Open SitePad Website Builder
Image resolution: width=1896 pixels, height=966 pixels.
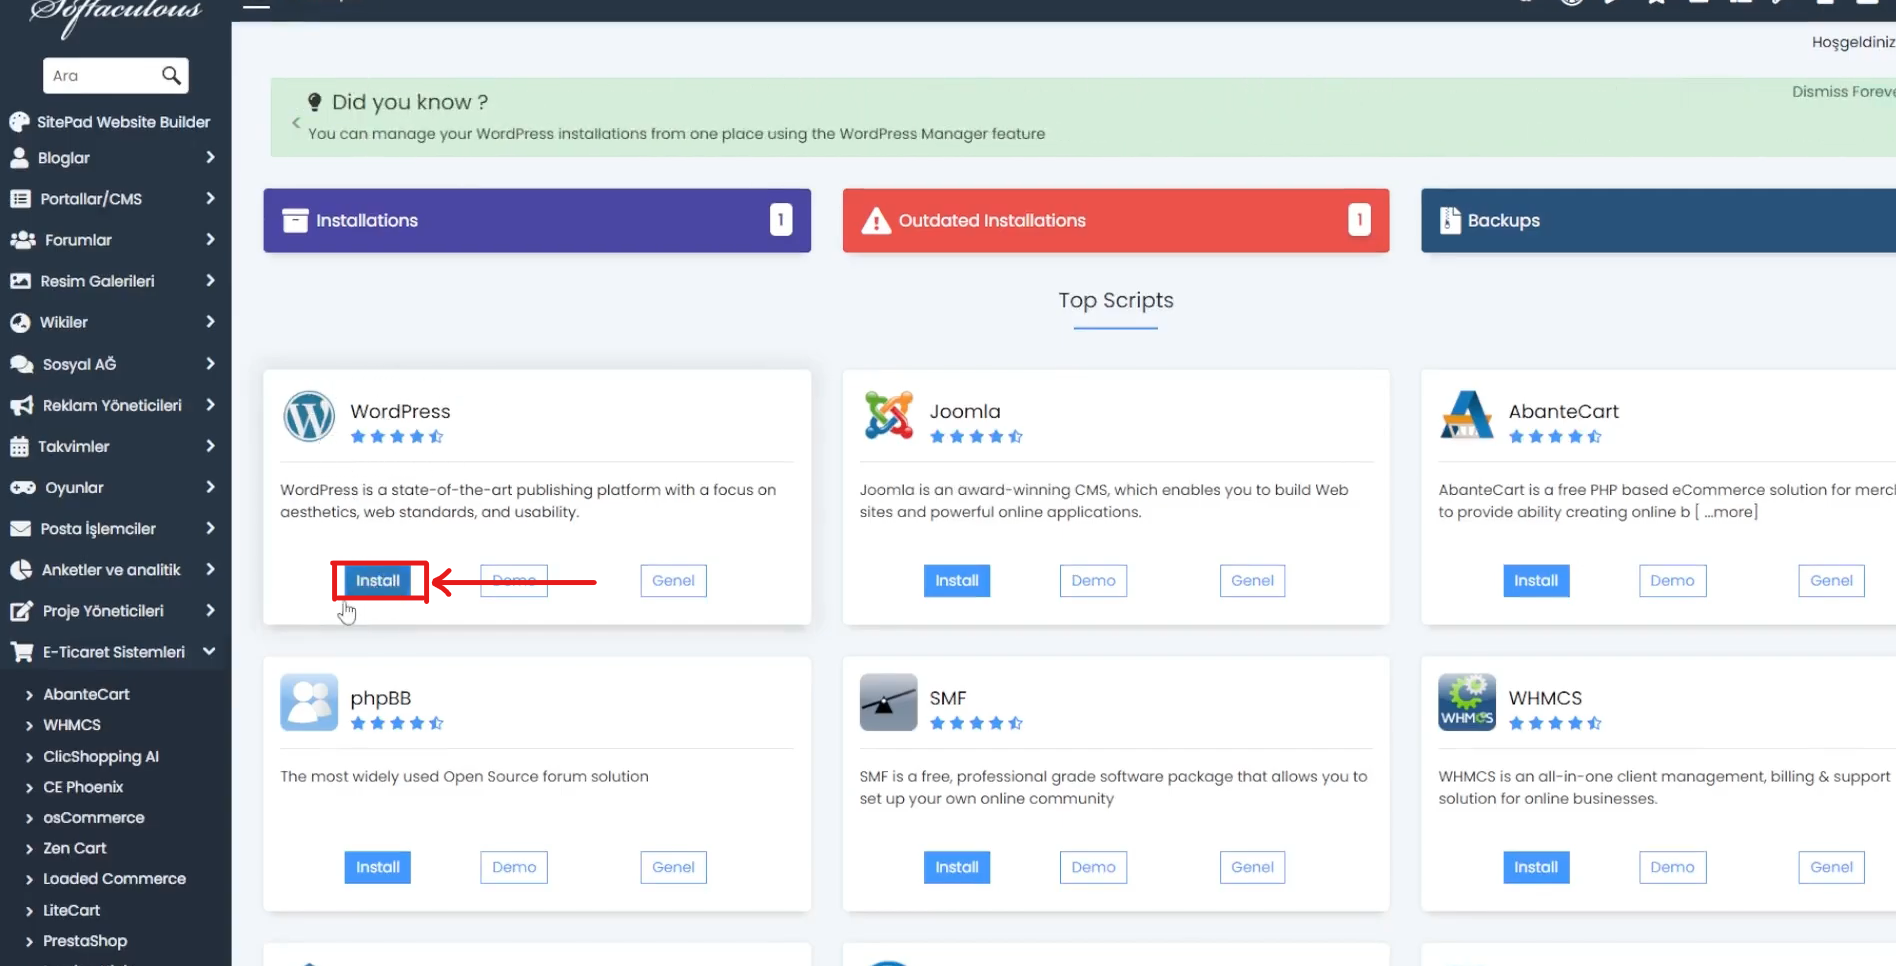click(123, 122)
